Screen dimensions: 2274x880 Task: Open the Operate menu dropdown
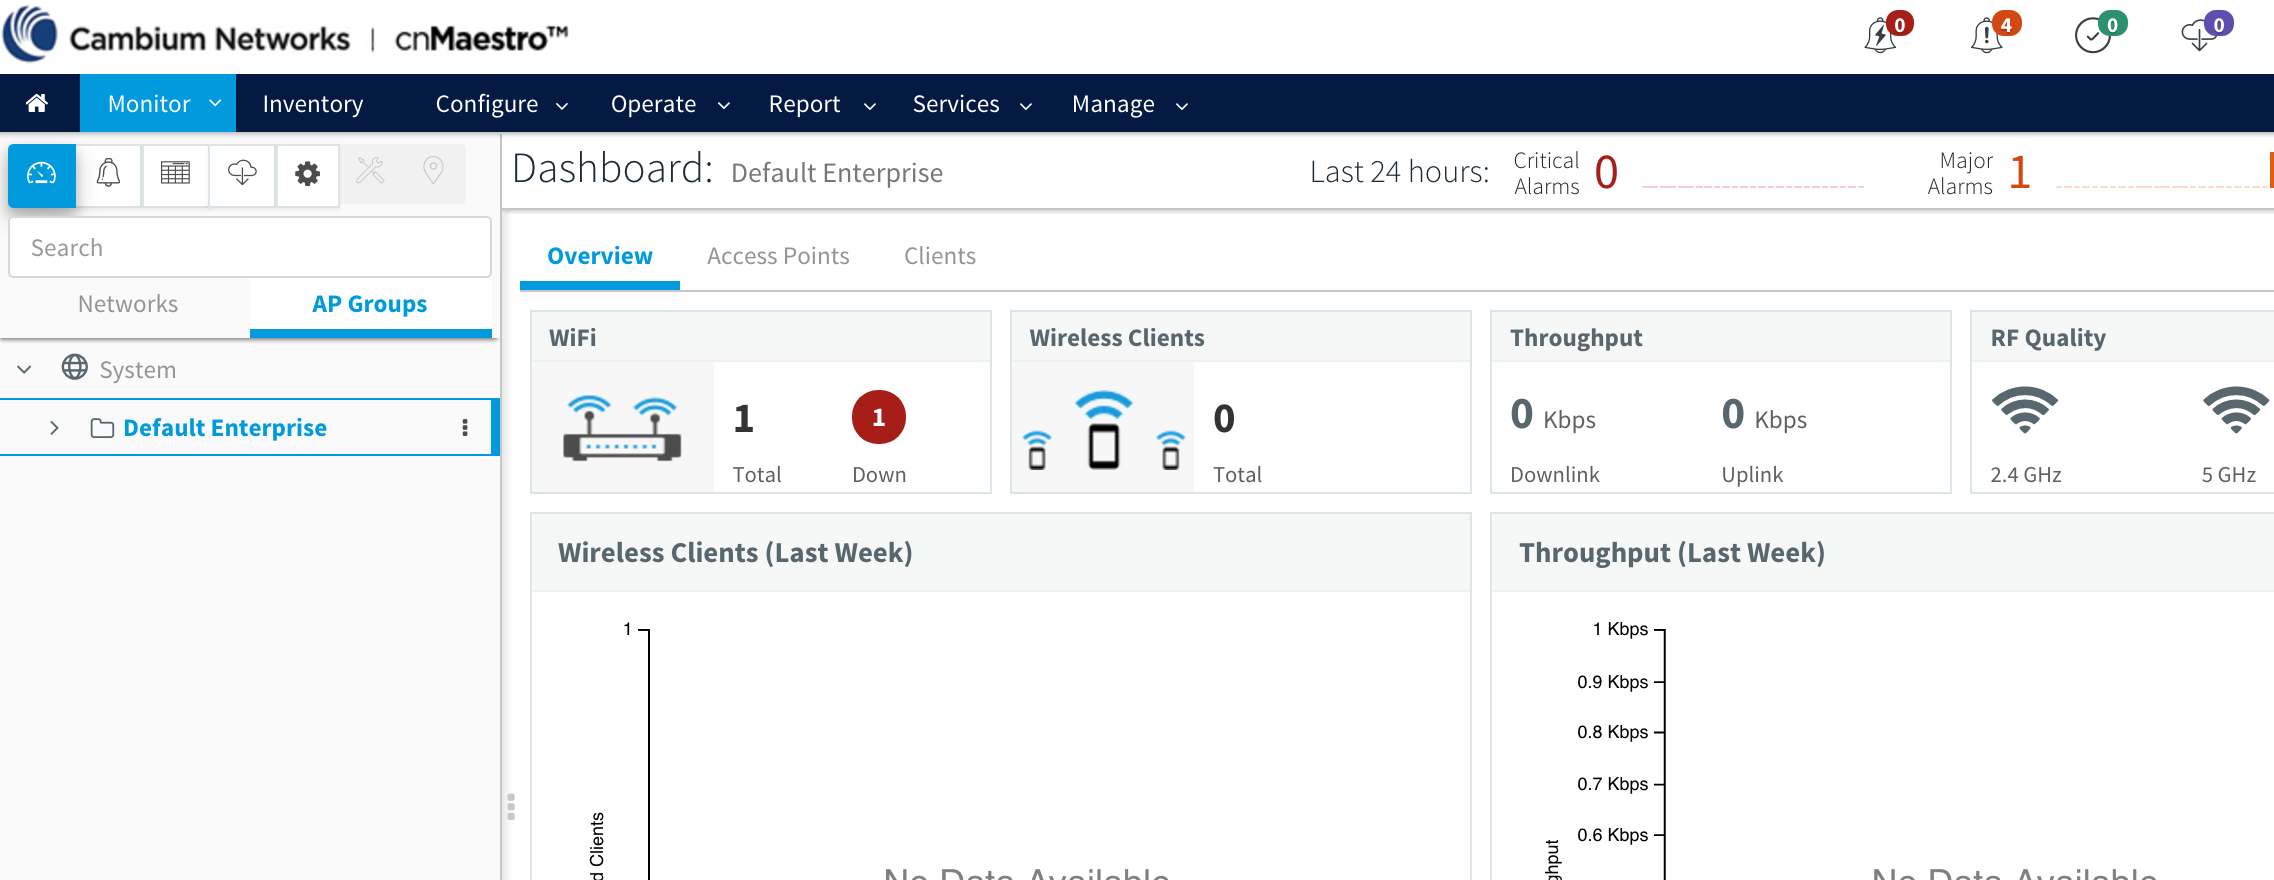(x=670, y=104)
